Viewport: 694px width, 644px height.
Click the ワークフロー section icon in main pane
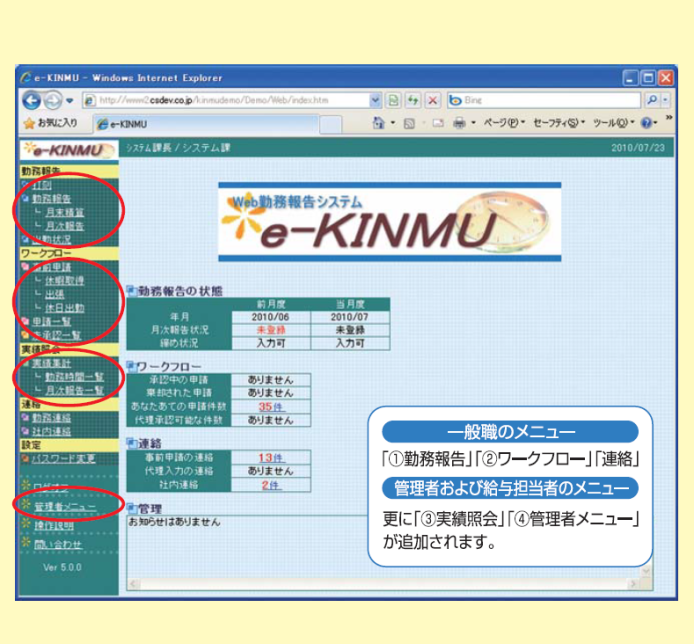click(131, 366)
